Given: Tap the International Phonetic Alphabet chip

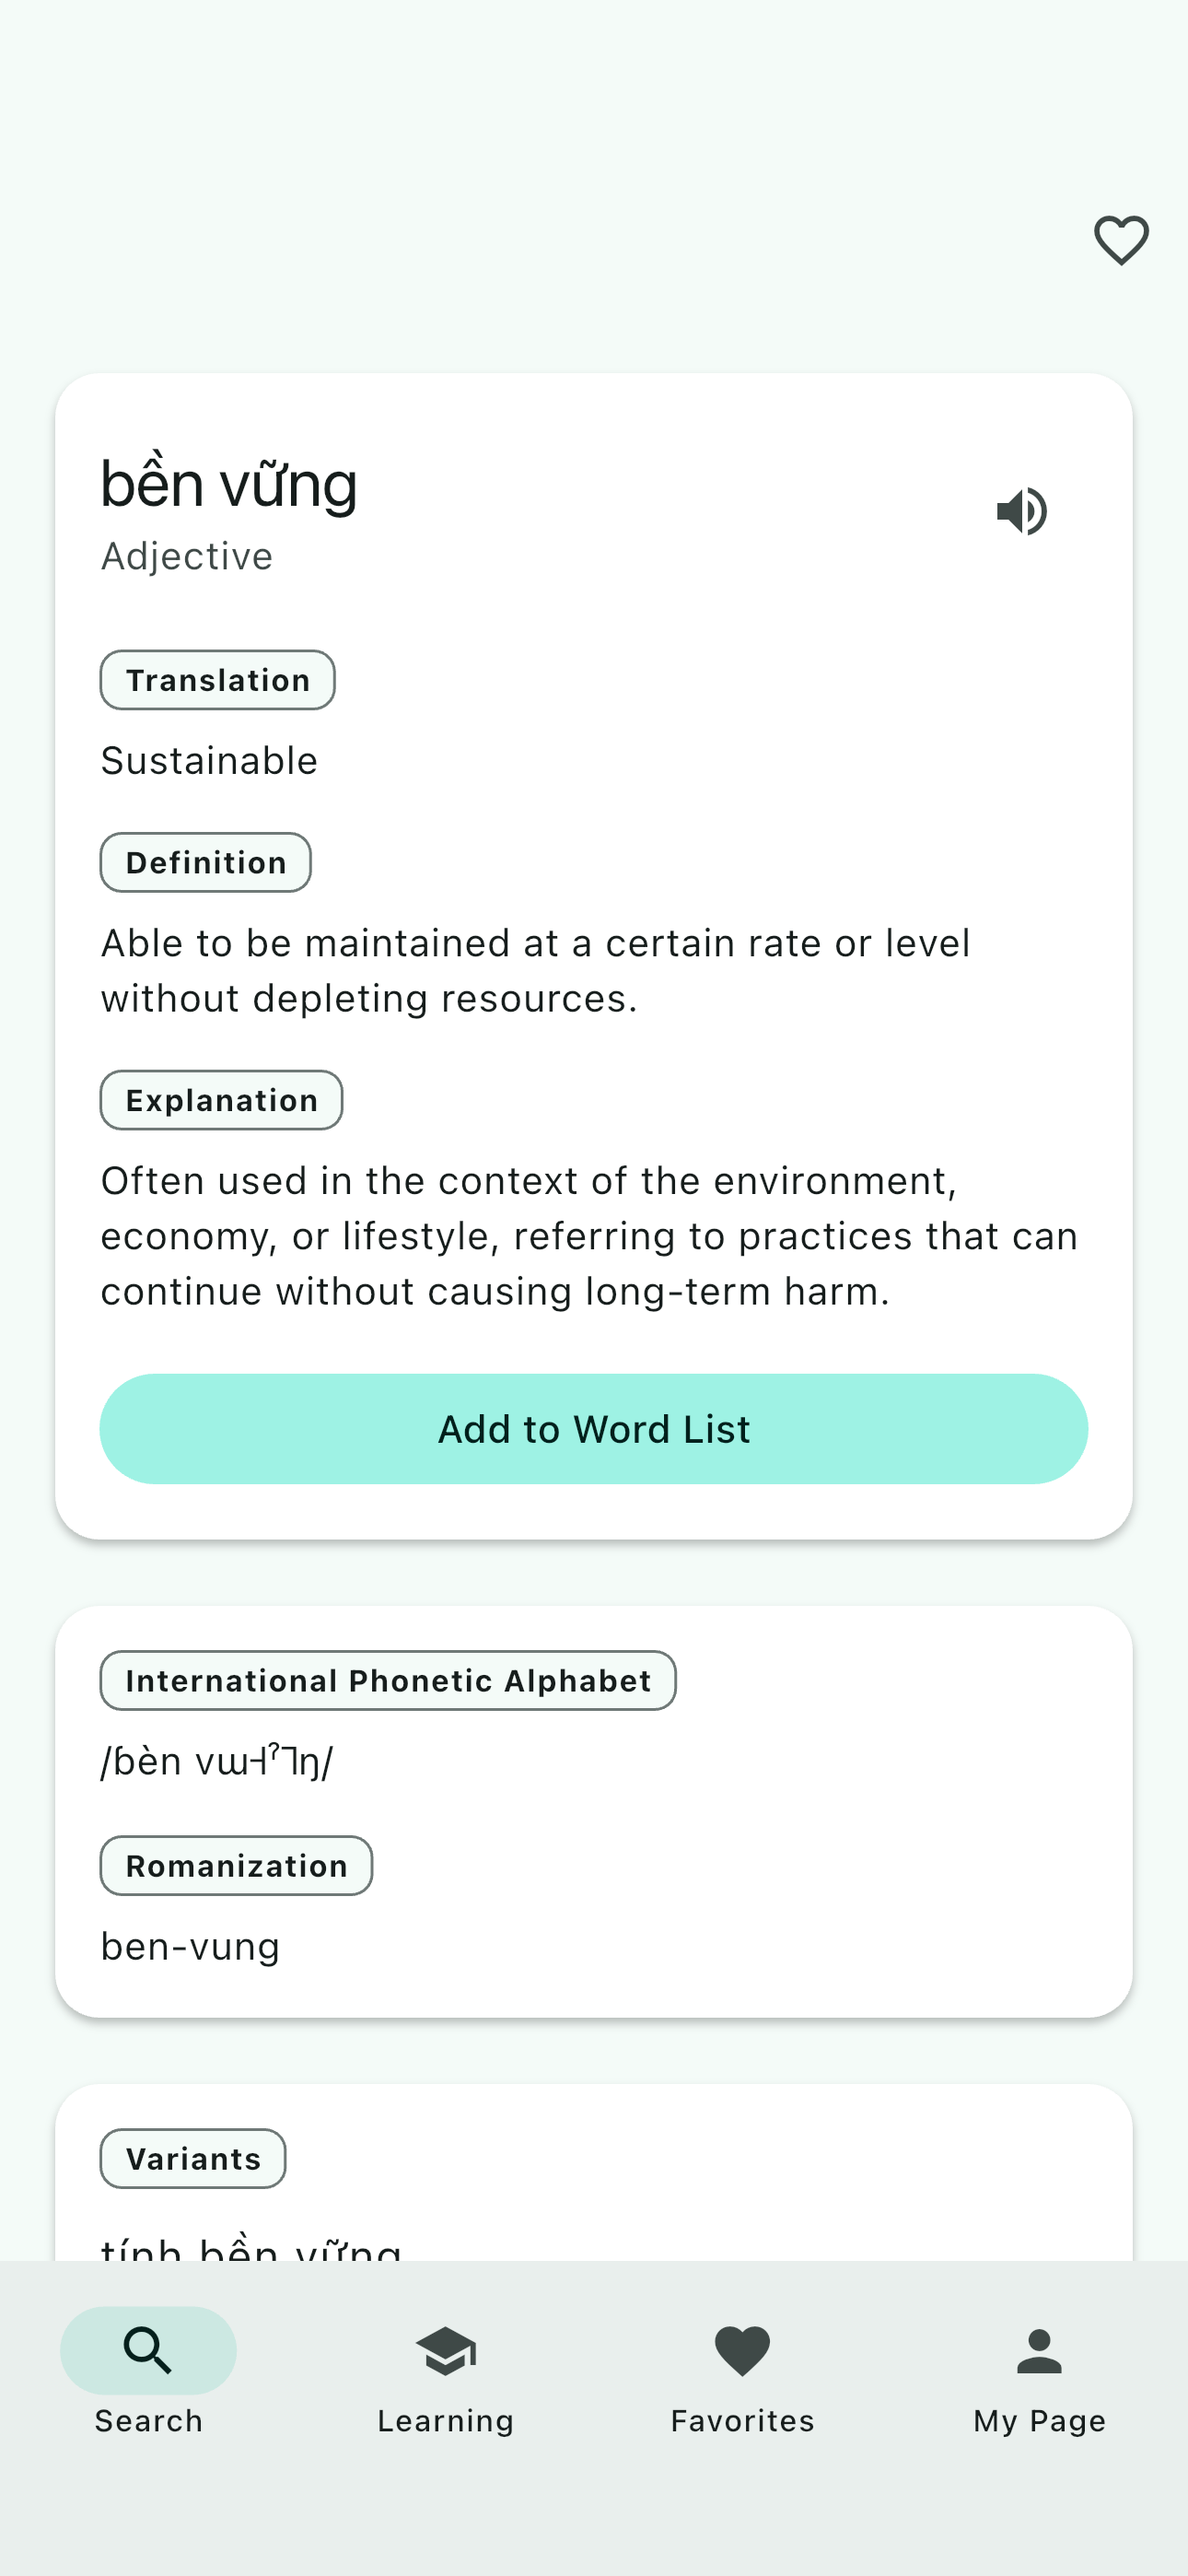Looking at the screenshot, I should coord(388,1680).
